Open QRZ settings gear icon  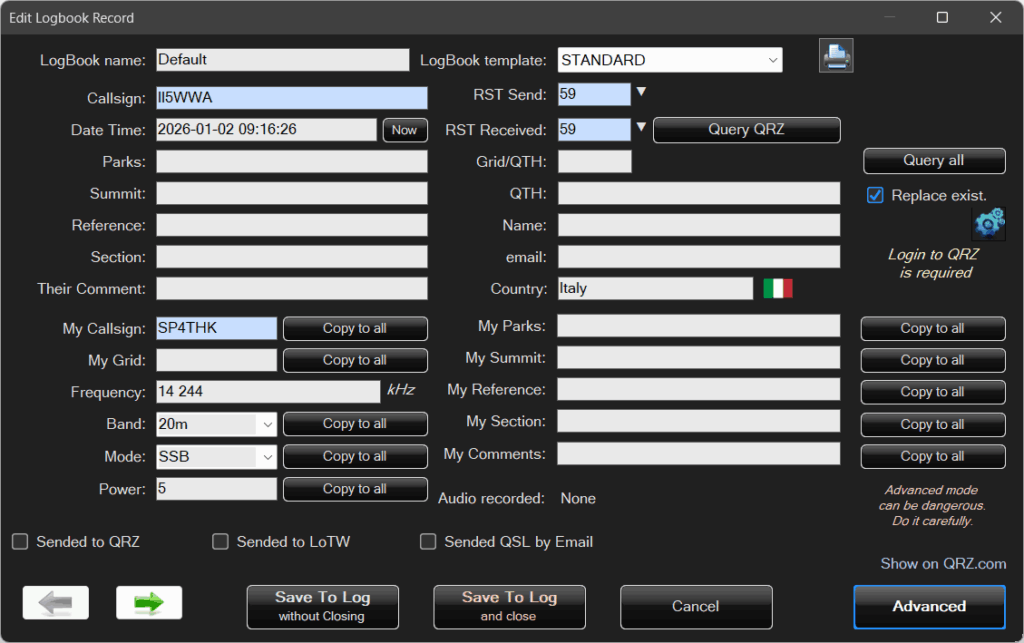point(989,223)
